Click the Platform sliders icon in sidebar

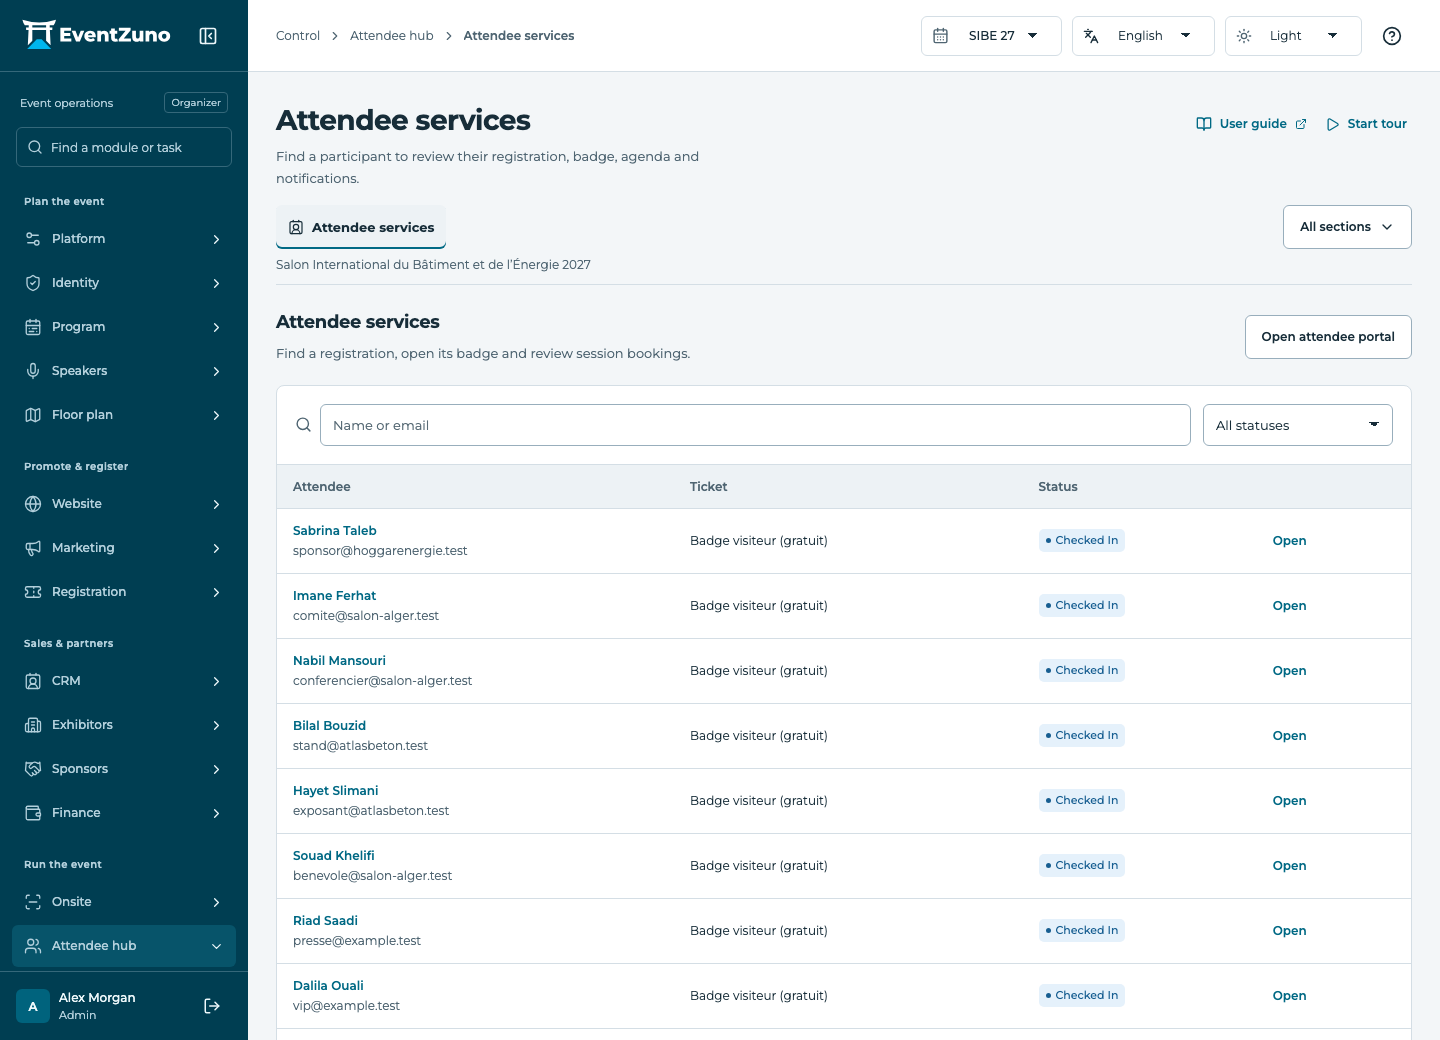point(33,239)
